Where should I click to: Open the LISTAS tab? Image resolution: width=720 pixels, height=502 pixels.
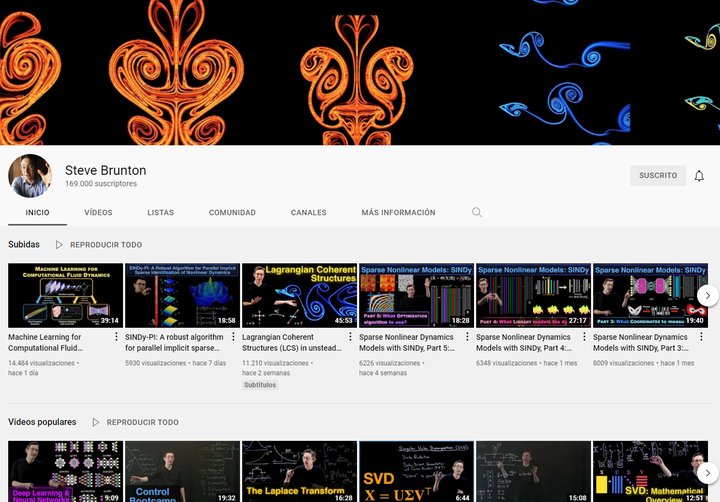tap(161, 213)
